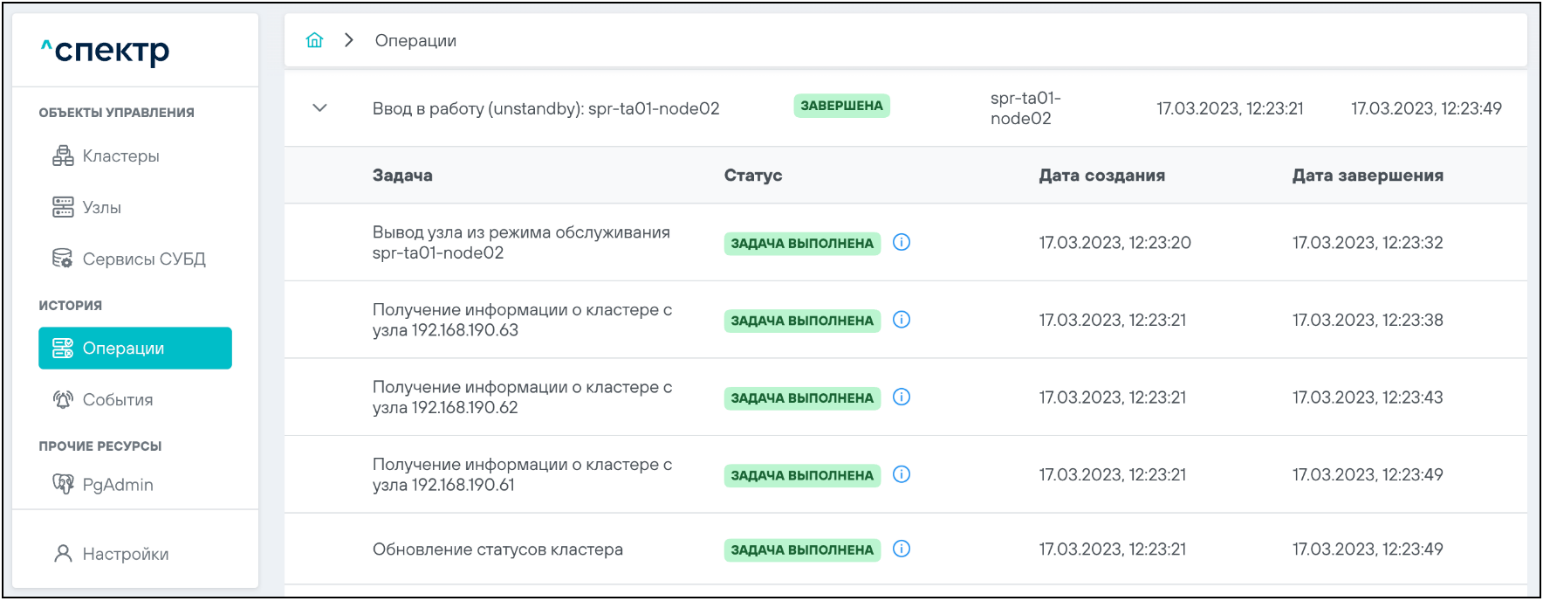Click the home icon in breadcrumb

(314, 41)
